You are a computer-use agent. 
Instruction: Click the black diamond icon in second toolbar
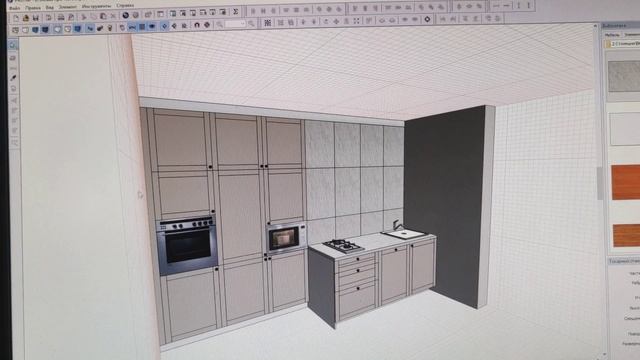tap(427, 19)
